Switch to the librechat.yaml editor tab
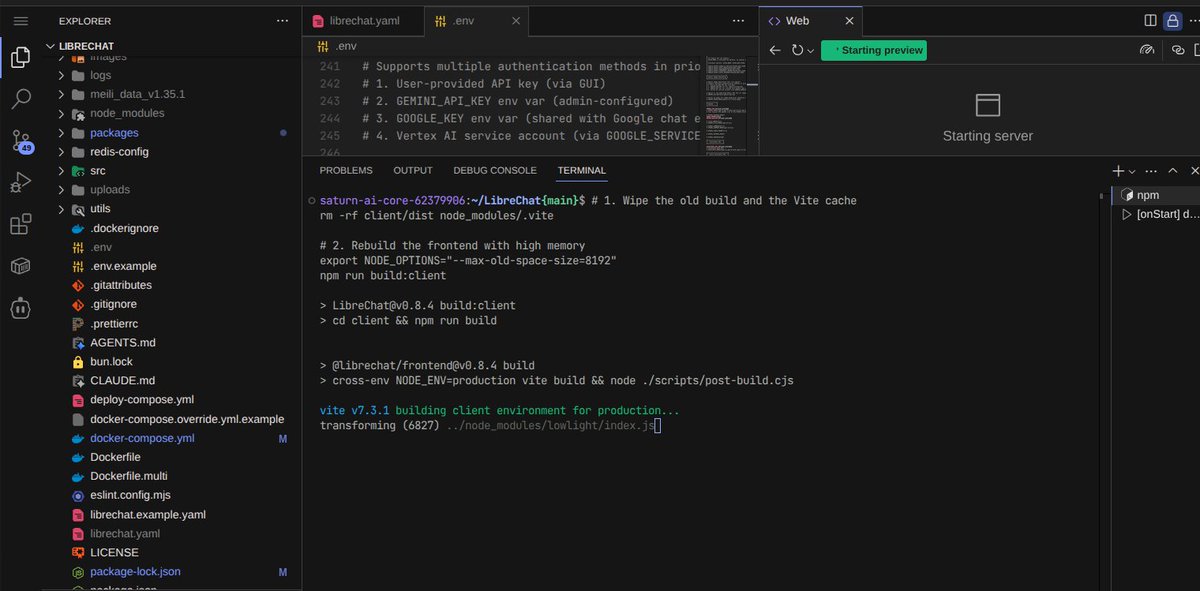The height and width of the screenshot is (591, 1200). (x=364, y=21)
